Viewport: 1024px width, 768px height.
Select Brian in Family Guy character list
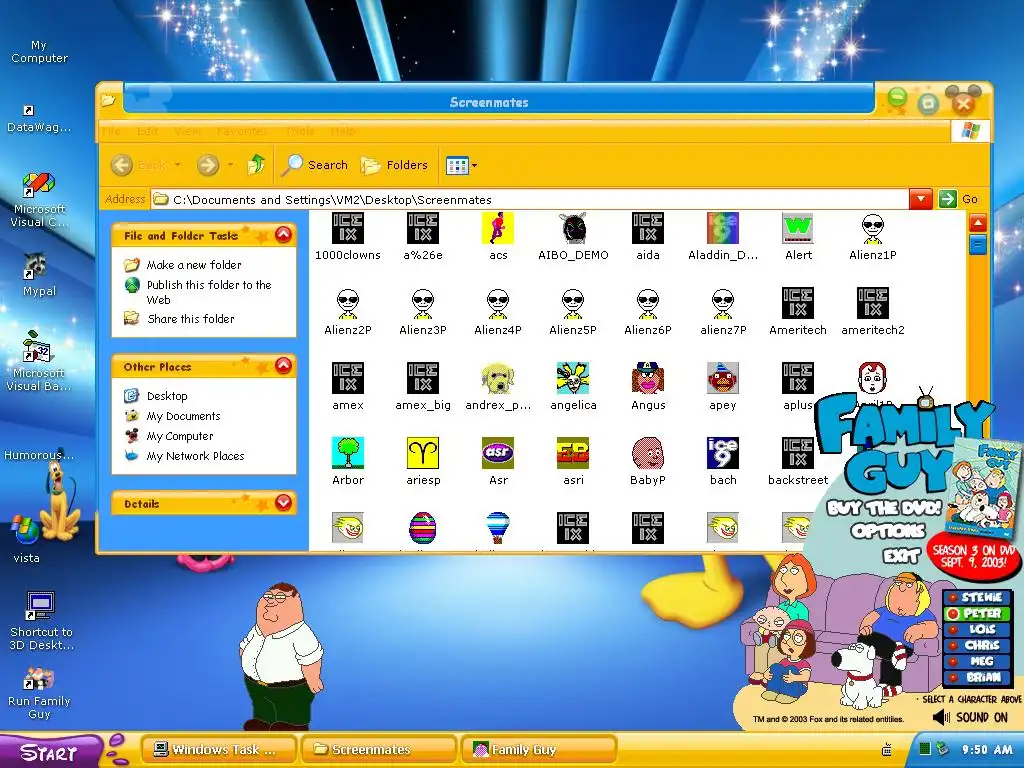point(976,677)
